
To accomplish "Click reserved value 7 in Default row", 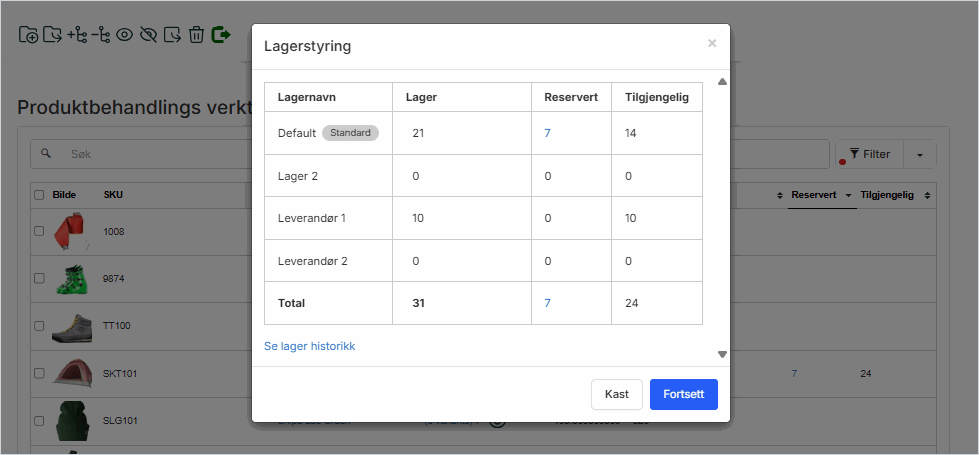I will coord(548,133).
